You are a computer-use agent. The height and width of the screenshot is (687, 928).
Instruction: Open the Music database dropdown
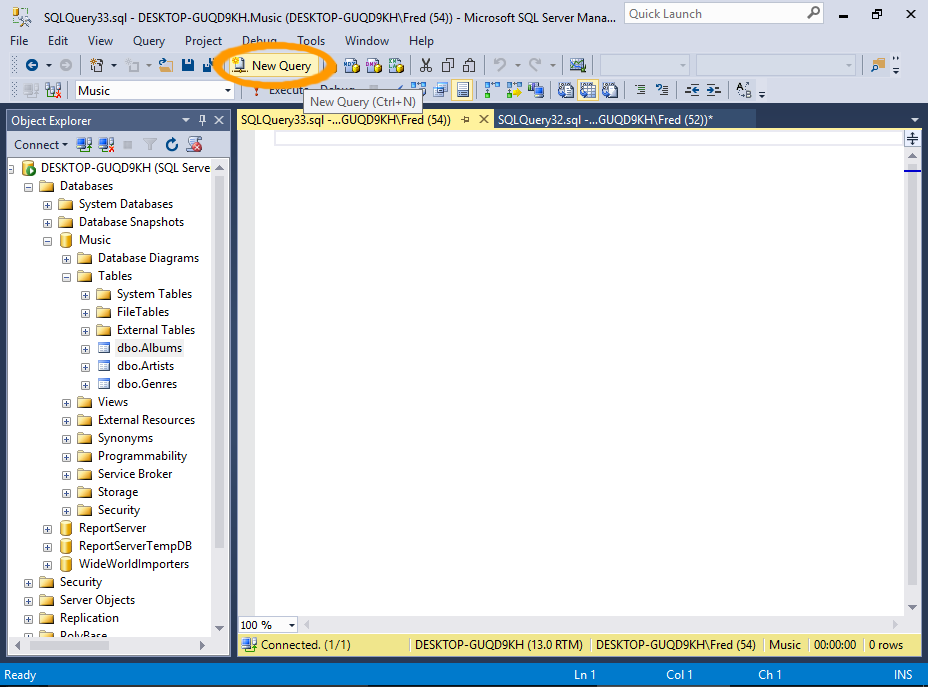pyautogui.click(x=227, y=90)
